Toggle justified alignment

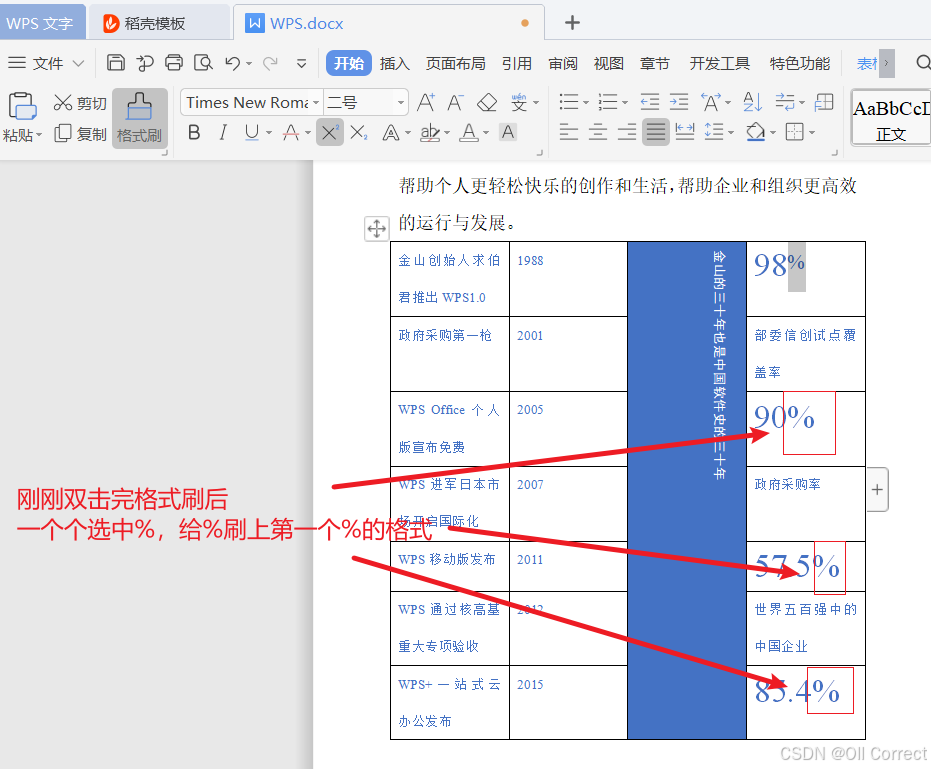pyautogui.click(x=656, y=132)
